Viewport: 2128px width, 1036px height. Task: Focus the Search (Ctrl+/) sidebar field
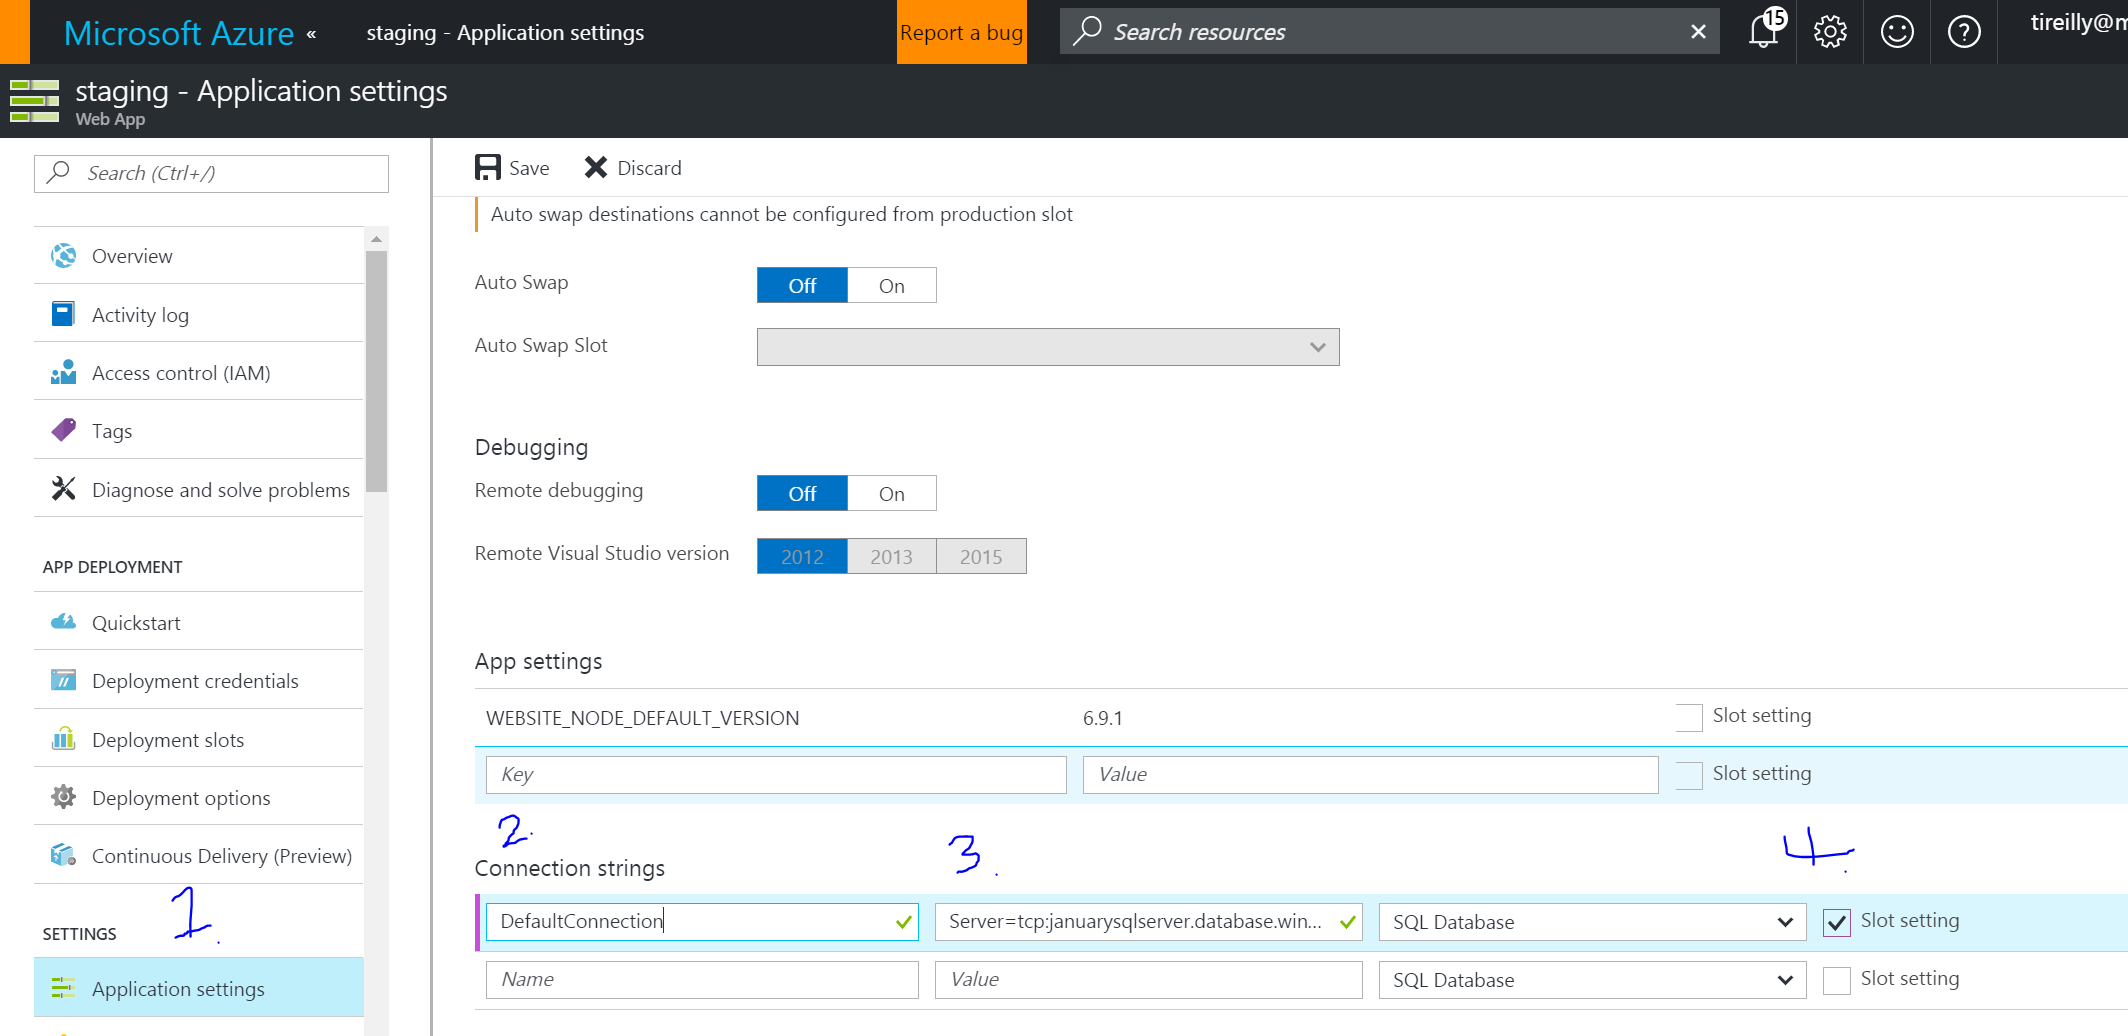point(211,173)
